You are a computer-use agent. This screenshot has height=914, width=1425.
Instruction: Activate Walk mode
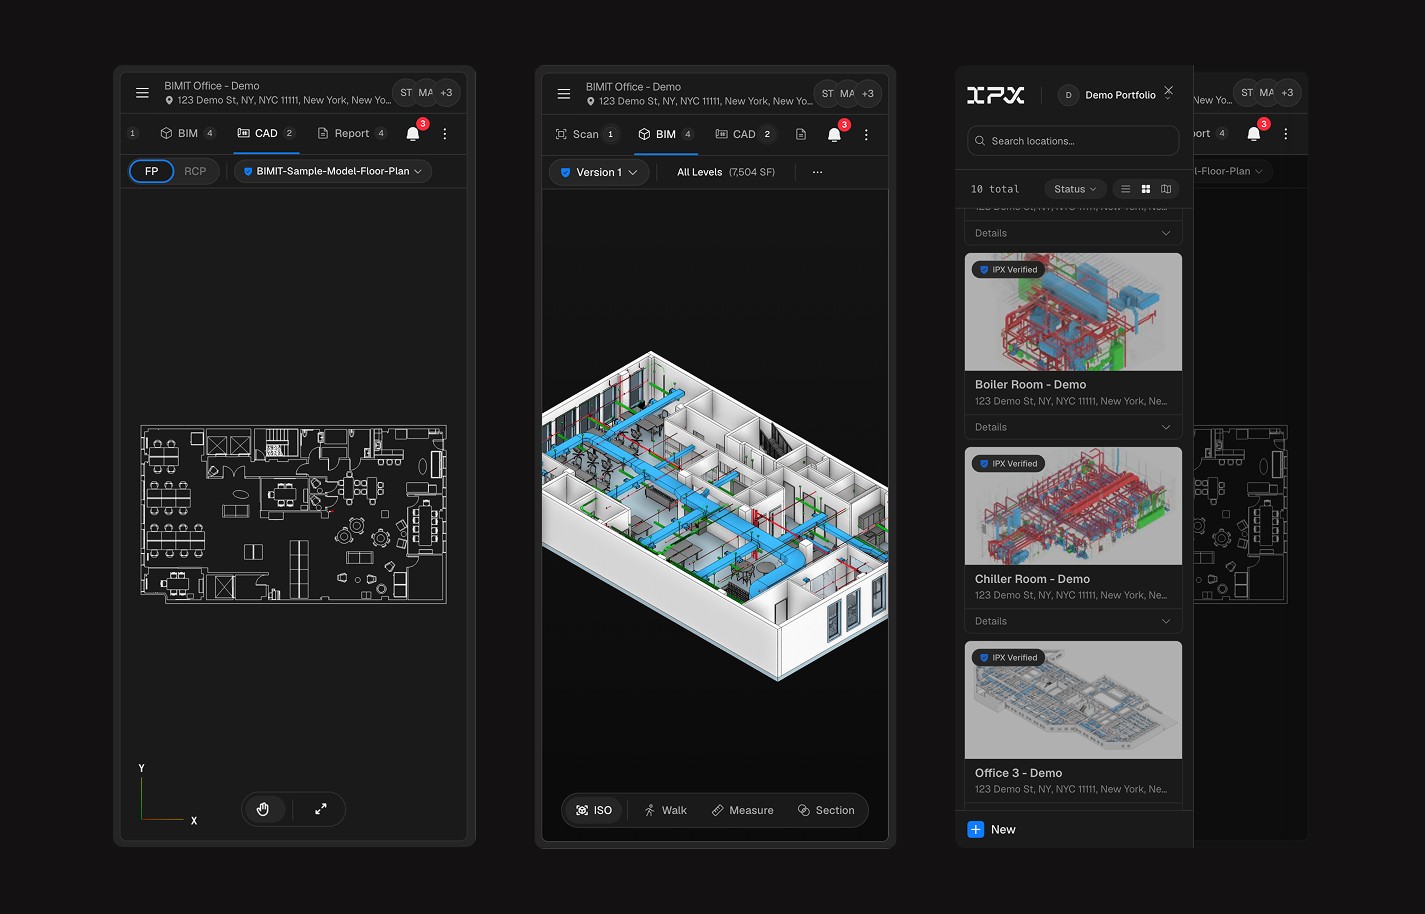pyautogui.click(x=665, y=810)
